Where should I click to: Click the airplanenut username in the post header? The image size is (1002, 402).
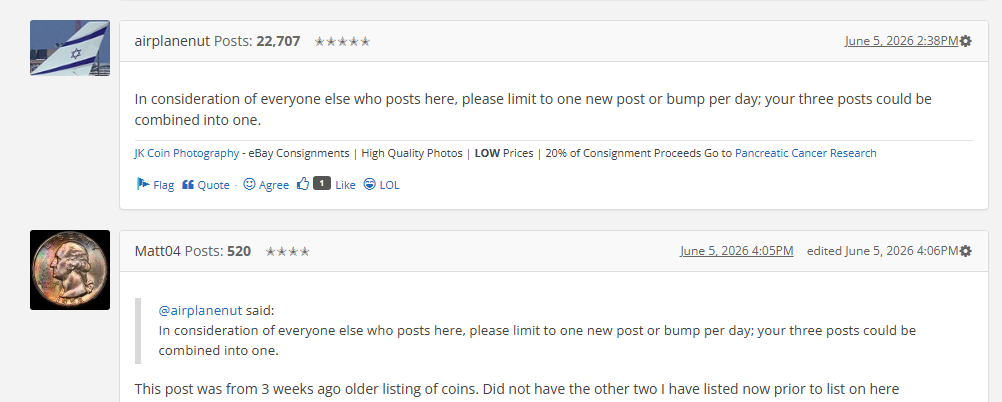point(173,41)
